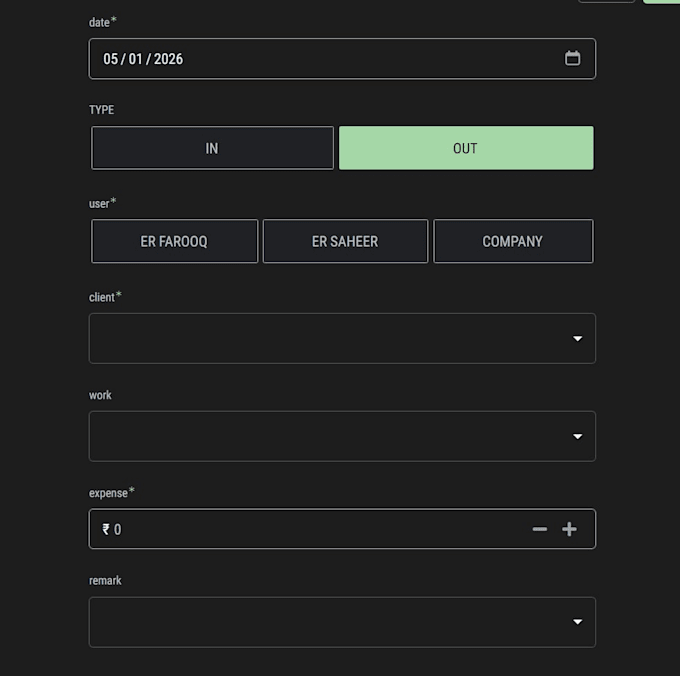The height and width of the screenshot is (676, 680).
Task: Select the IN type option
Action: coord(212,148)
